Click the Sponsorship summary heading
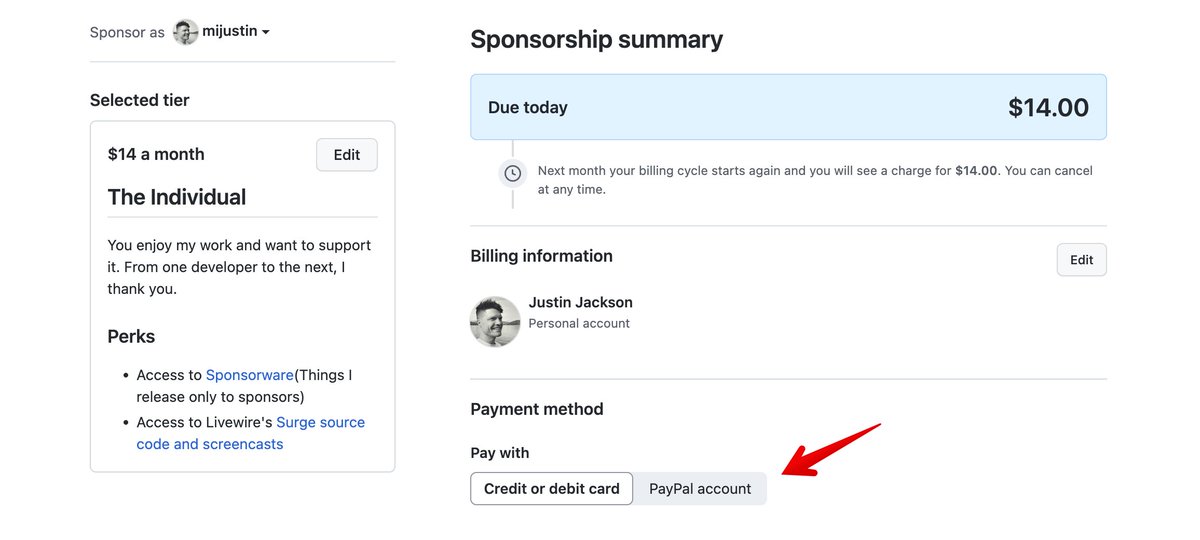The height and width of the screenshot is (540, 1200). tap(596, 40)
